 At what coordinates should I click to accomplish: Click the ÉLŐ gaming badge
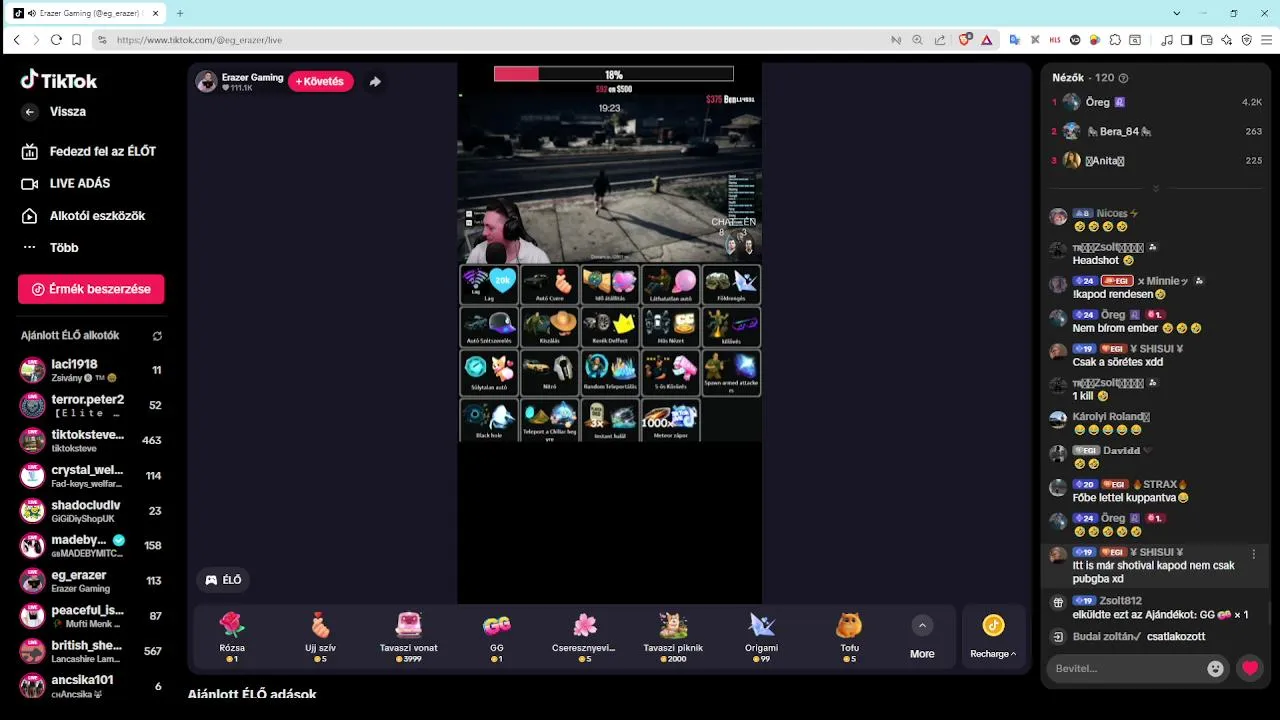click(223, 579)
